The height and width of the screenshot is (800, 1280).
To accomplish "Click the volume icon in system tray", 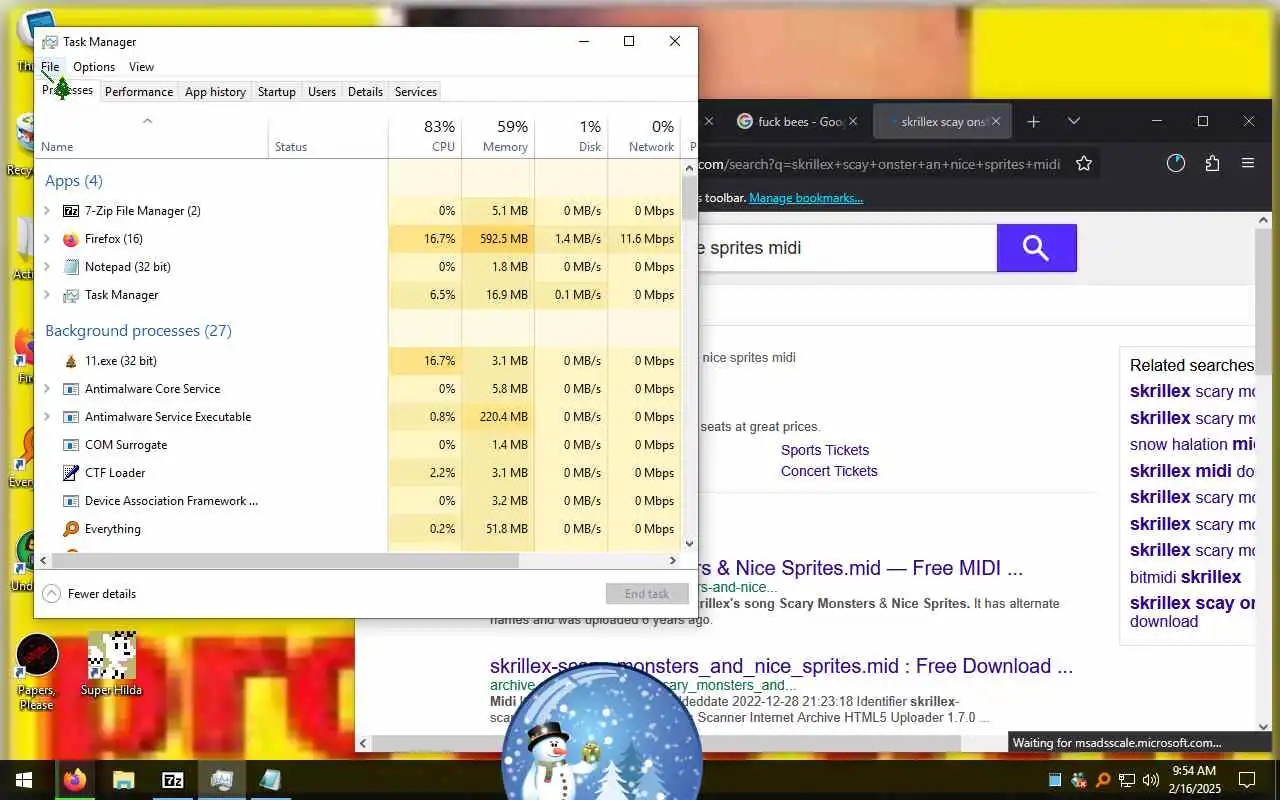I will click(1151, 780).
